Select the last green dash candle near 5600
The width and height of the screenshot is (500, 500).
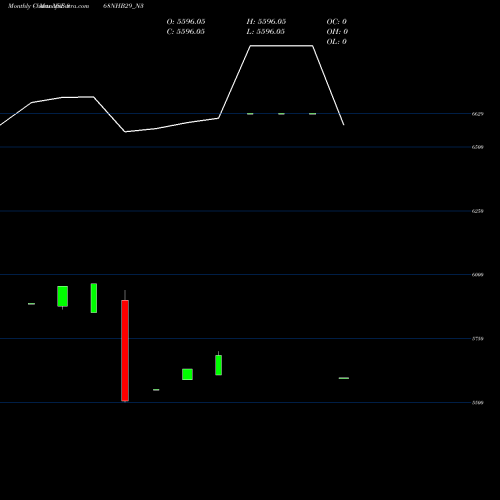point(344,378)
